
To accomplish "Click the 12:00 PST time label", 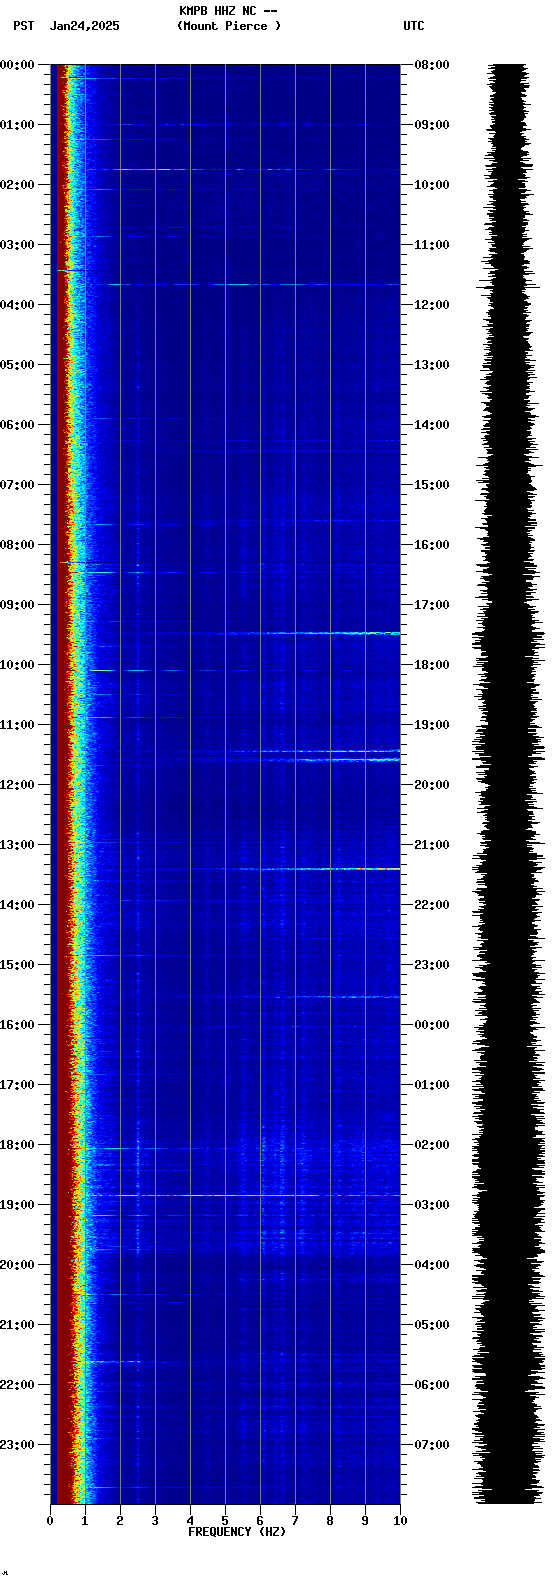I will (17, 785).
